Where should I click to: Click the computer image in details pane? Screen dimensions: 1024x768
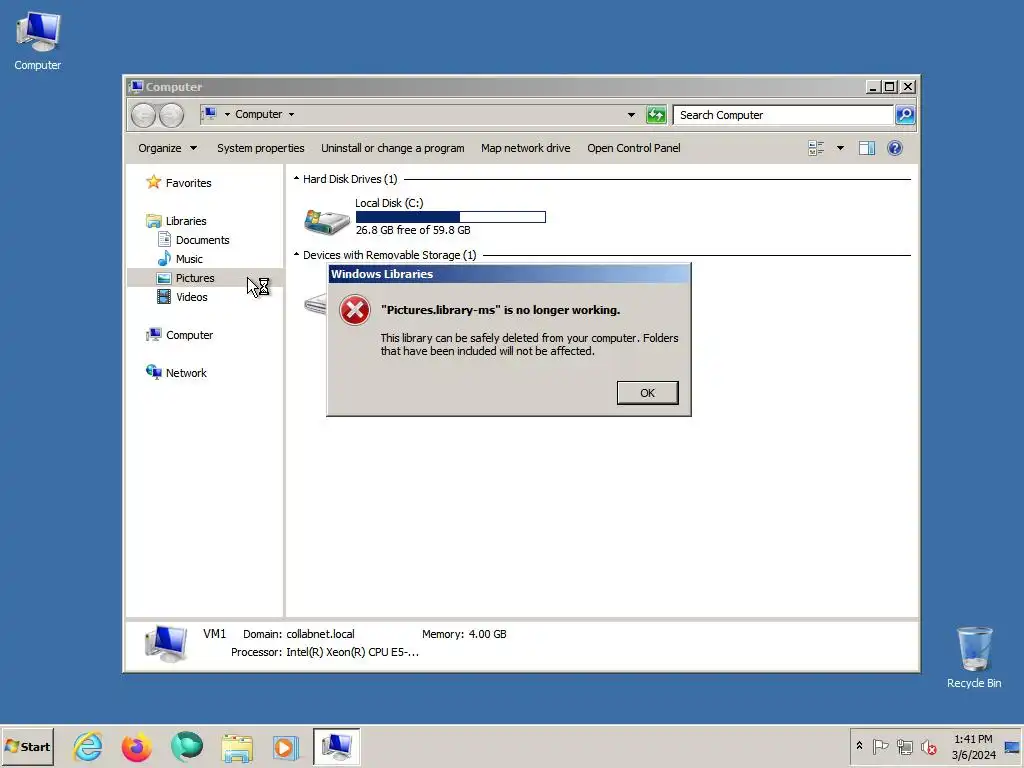(x=166, y=643)
